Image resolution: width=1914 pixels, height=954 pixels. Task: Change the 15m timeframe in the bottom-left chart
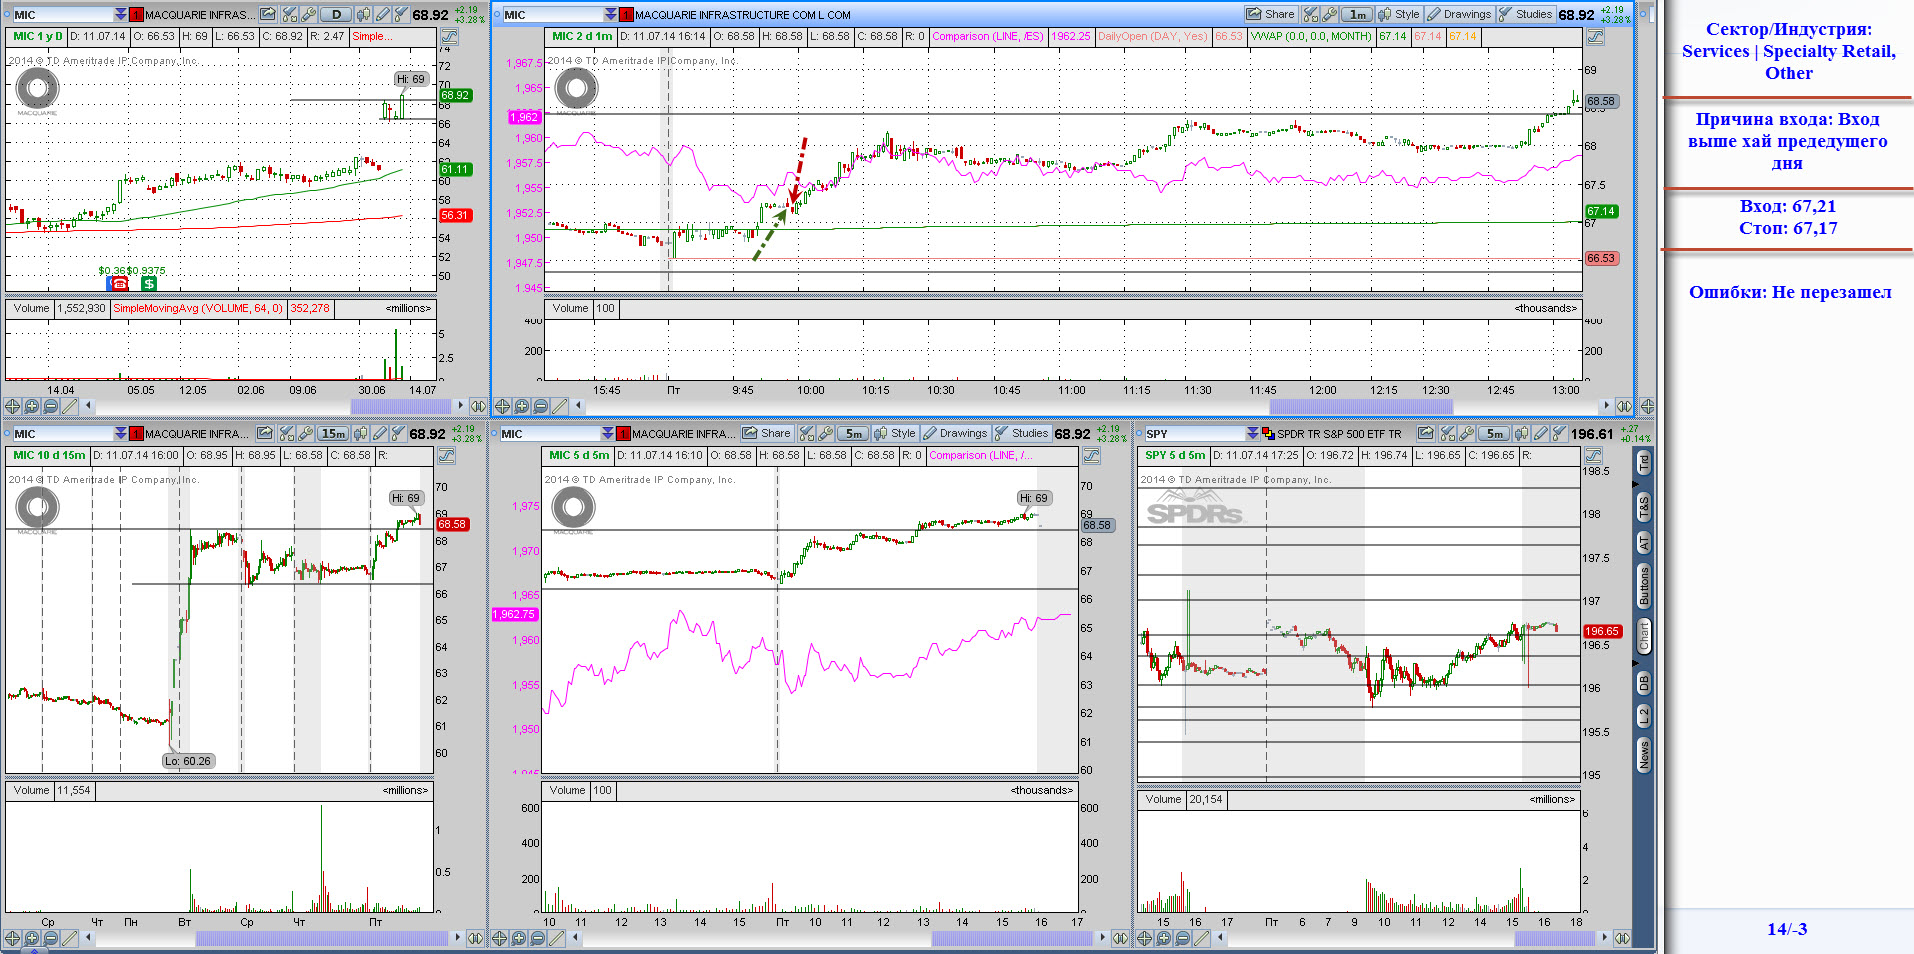[333, 433]
